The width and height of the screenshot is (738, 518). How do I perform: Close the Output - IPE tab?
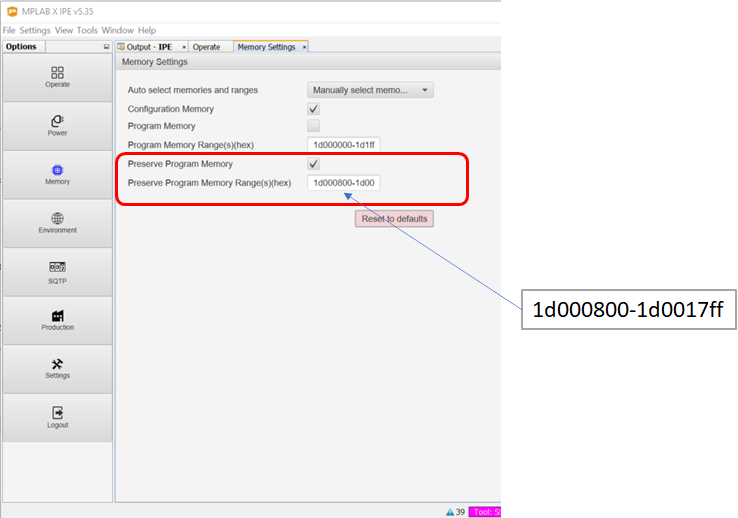tap(184, 47)
